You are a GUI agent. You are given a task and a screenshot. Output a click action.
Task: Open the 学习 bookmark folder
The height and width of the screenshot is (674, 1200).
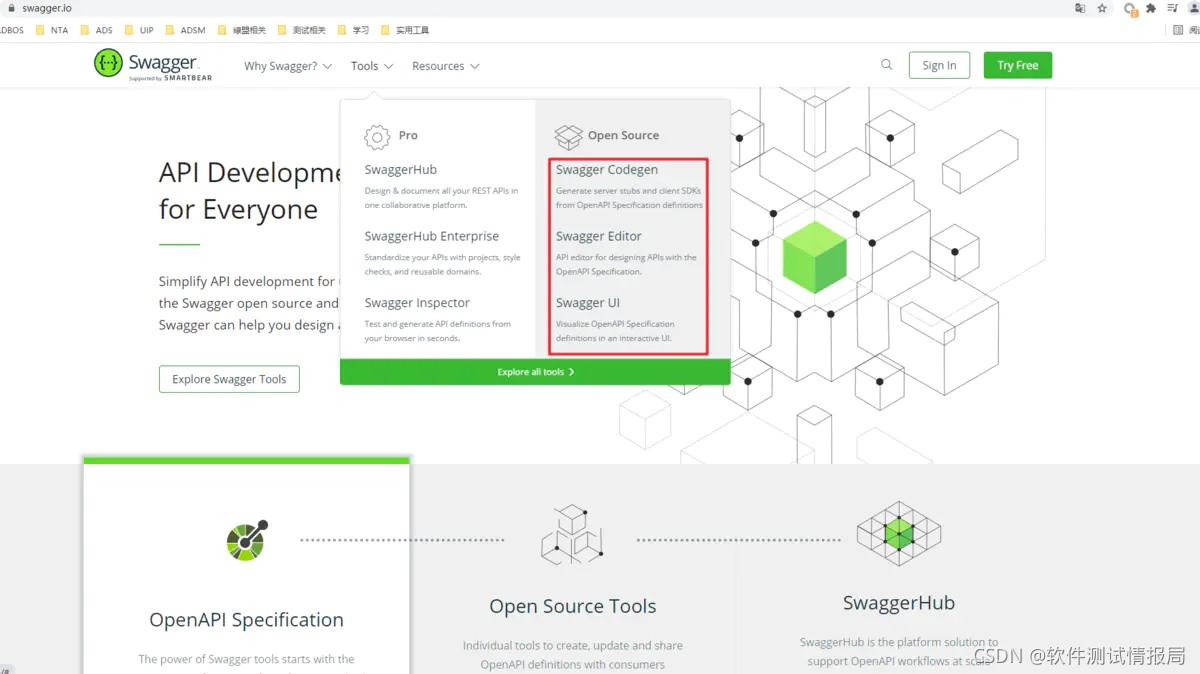354,30
